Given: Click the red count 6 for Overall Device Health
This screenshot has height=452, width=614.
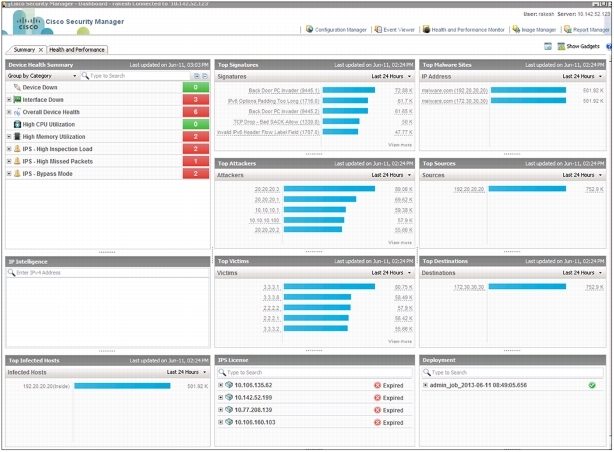Looking at the screenshot, I should (195, 112).
